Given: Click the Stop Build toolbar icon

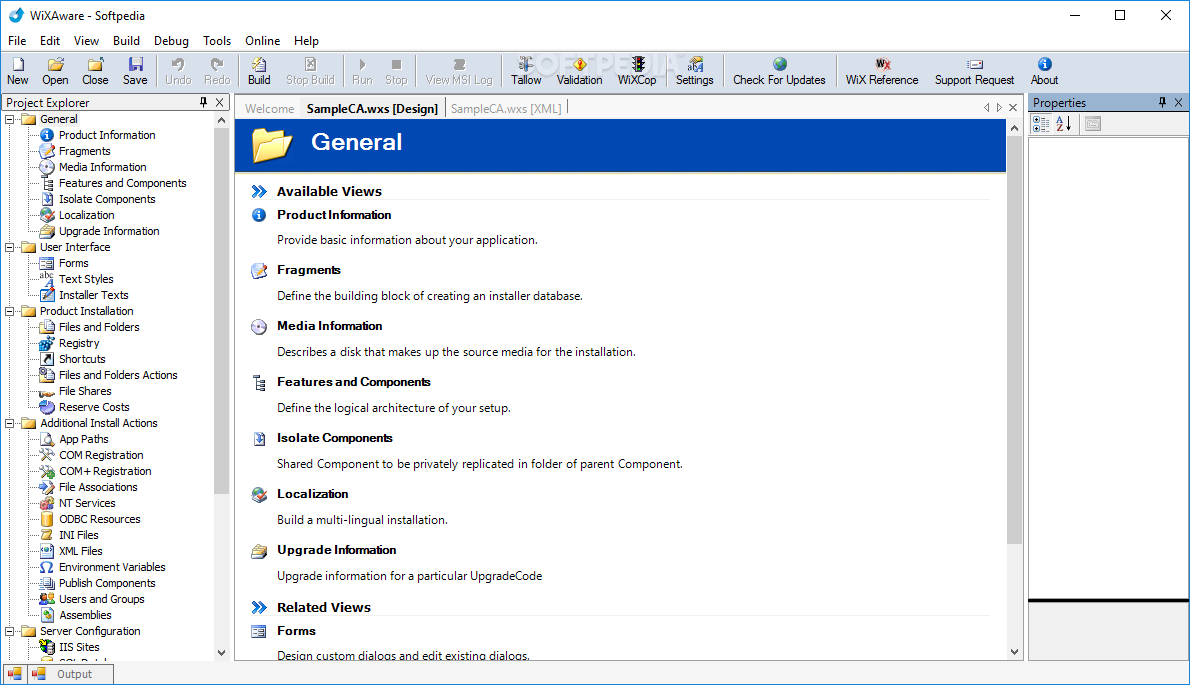Looking at the screenshot, I should pos(310,71).
